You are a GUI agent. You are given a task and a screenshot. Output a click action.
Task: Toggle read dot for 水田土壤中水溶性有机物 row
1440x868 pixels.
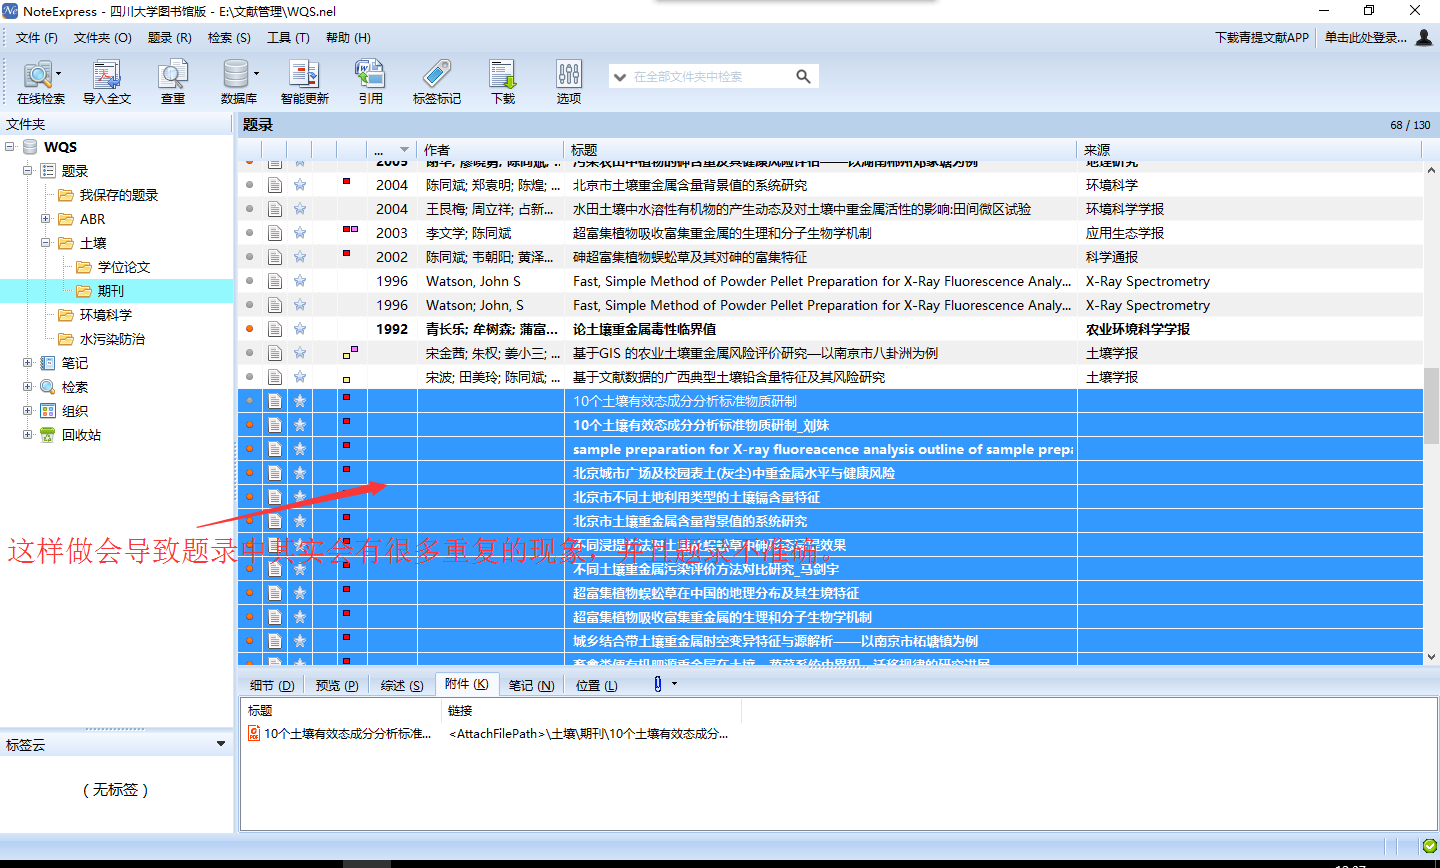tap(249, 209)
